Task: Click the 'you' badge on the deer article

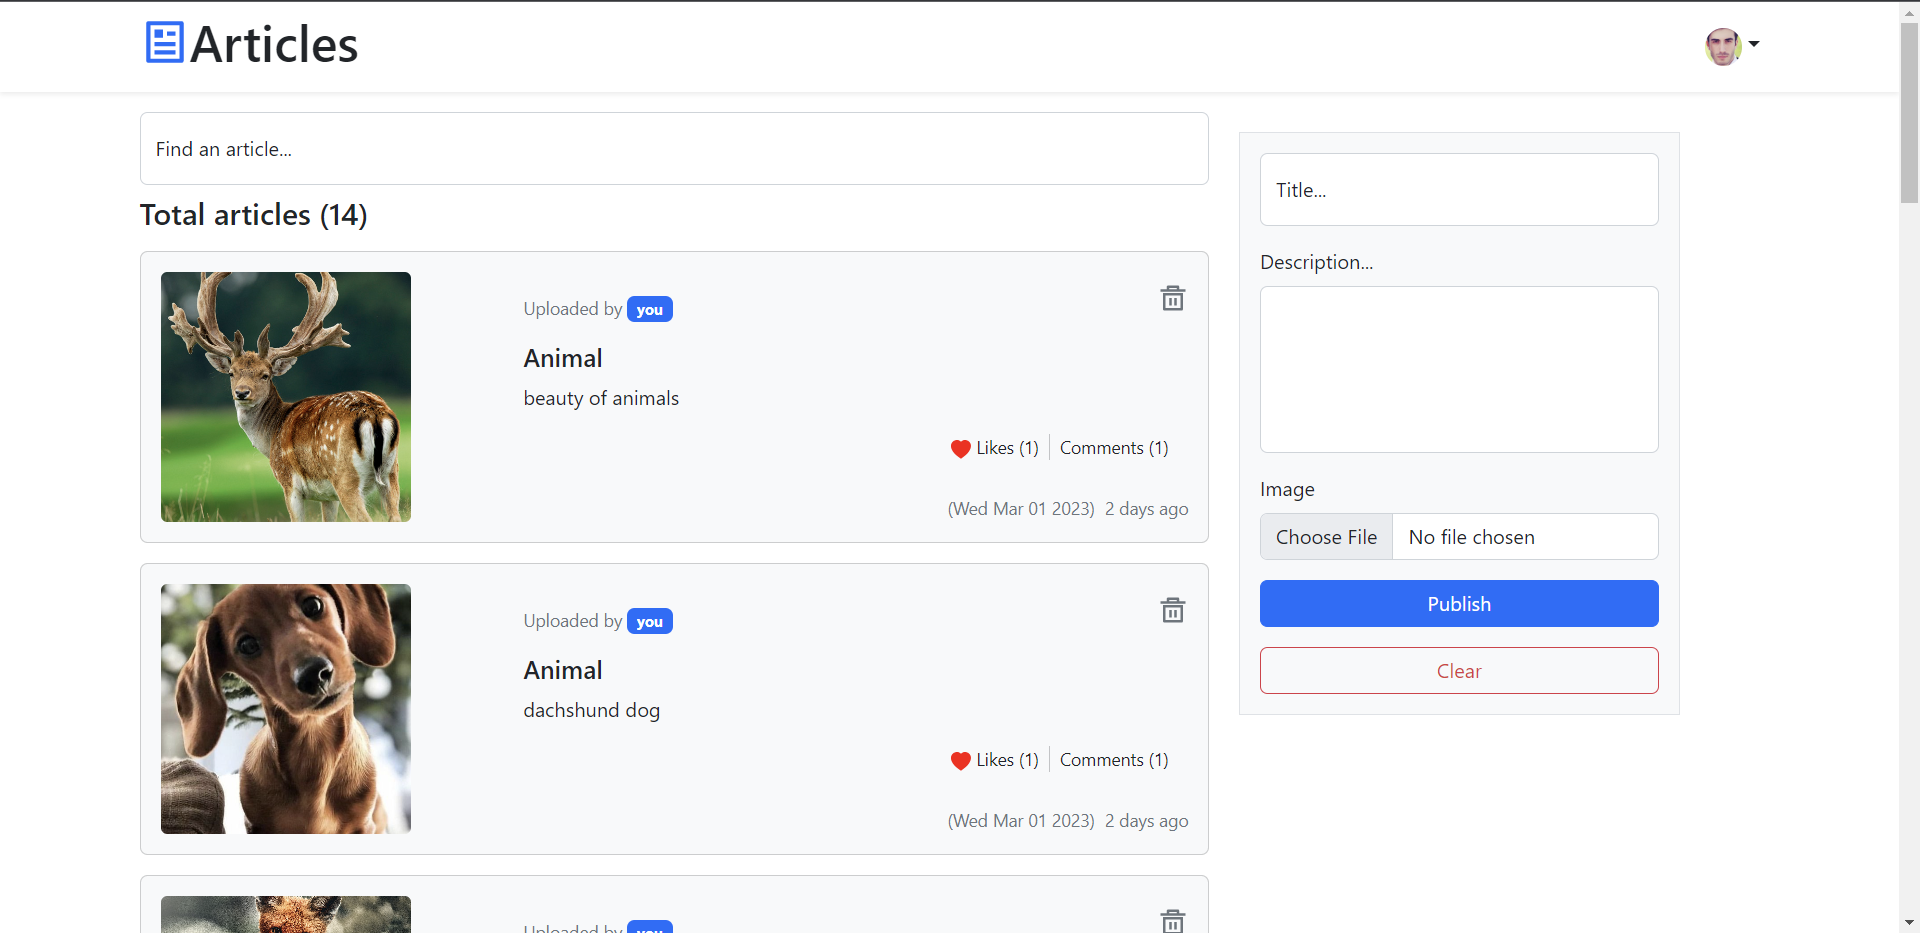Action: tap(649, 309)
